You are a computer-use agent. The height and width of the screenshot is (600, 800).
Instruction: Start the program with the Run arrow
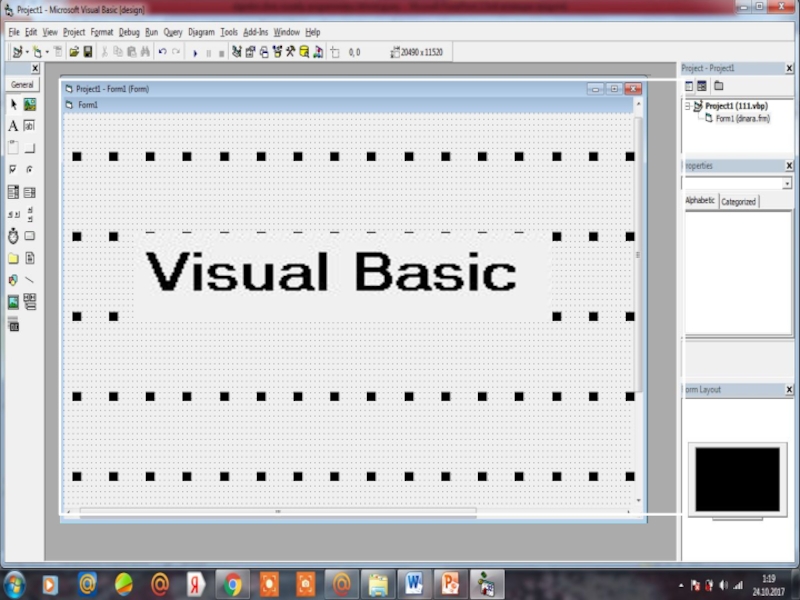coord(195,52)
